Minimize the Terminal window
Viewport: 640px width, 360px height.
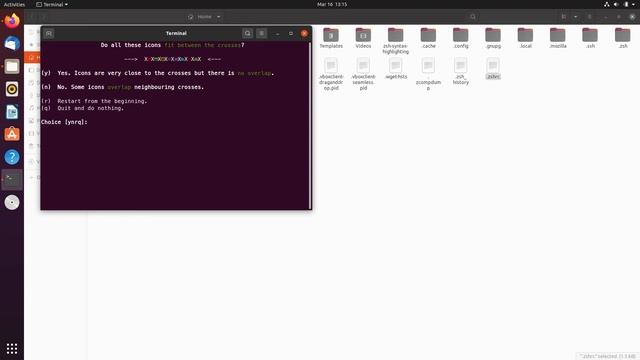278,33
